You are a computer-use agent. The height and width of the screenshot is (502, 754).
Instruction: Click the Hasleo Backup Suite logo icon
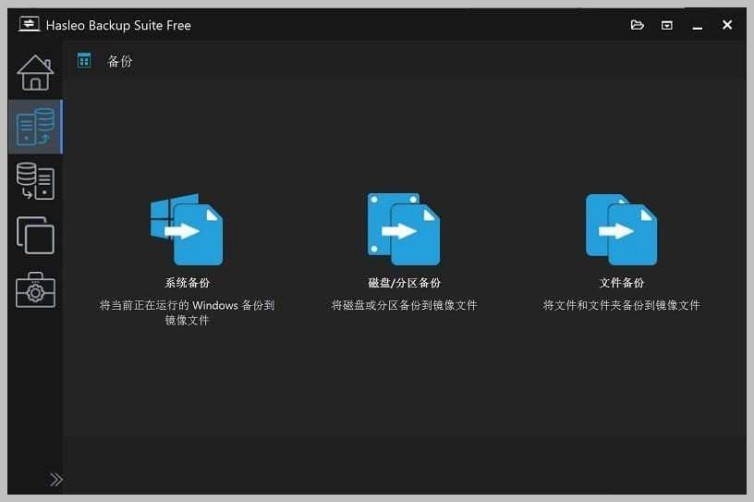[x=29, y=24]
